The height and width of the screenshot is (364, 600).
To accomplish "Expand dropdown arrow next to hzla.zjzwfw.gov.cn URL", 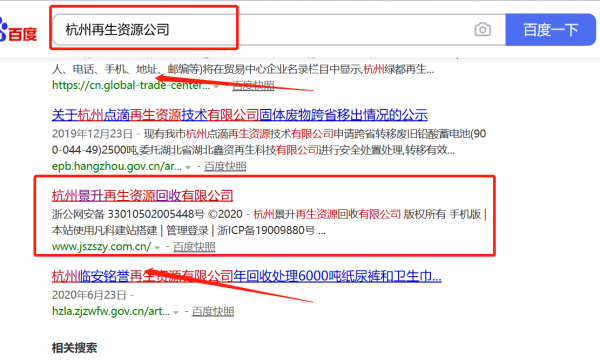I will coord(176,312).
